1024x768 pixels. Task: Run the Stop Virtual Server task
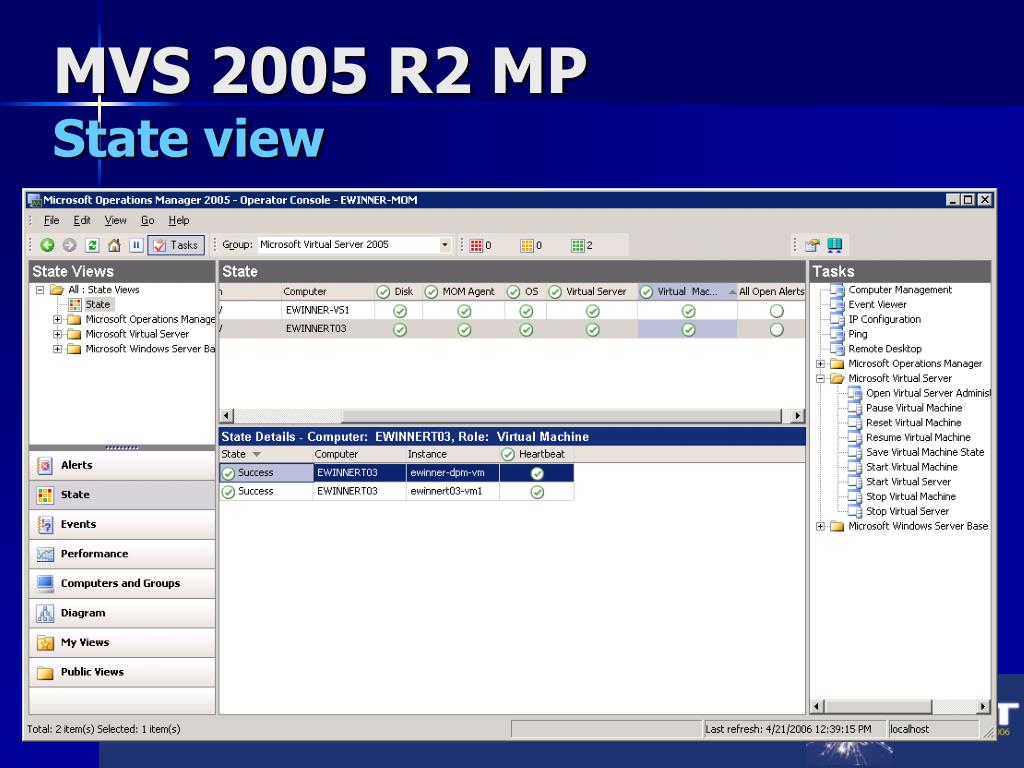907,511
